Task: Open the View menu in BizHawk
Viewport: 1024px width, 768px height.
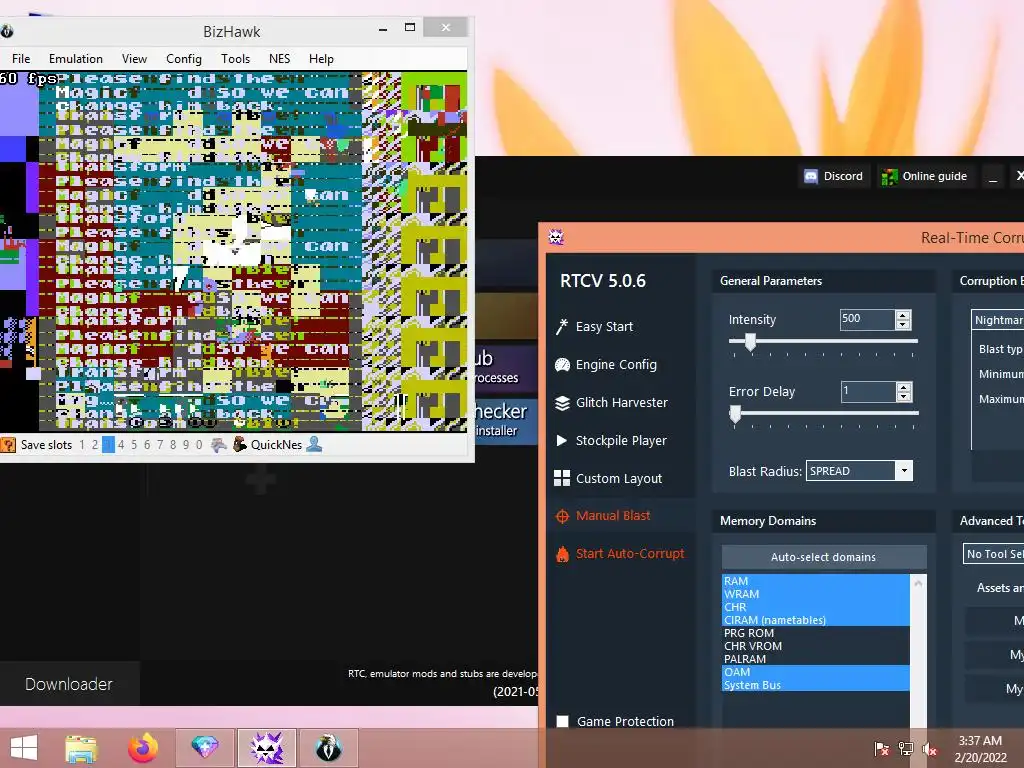Action: 135,59
